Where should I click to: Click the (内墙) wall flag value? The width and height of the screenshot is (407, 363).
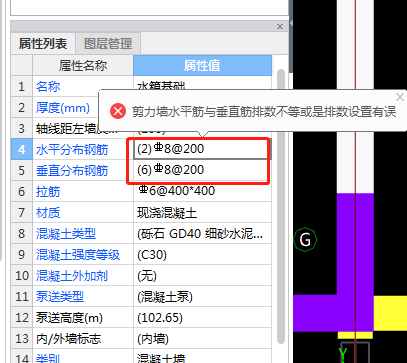[202, 339]
